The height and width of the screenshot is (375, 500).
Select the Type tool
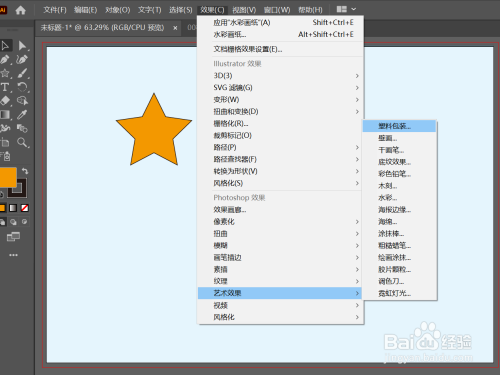pyautogui.click(x=5, y=87)
